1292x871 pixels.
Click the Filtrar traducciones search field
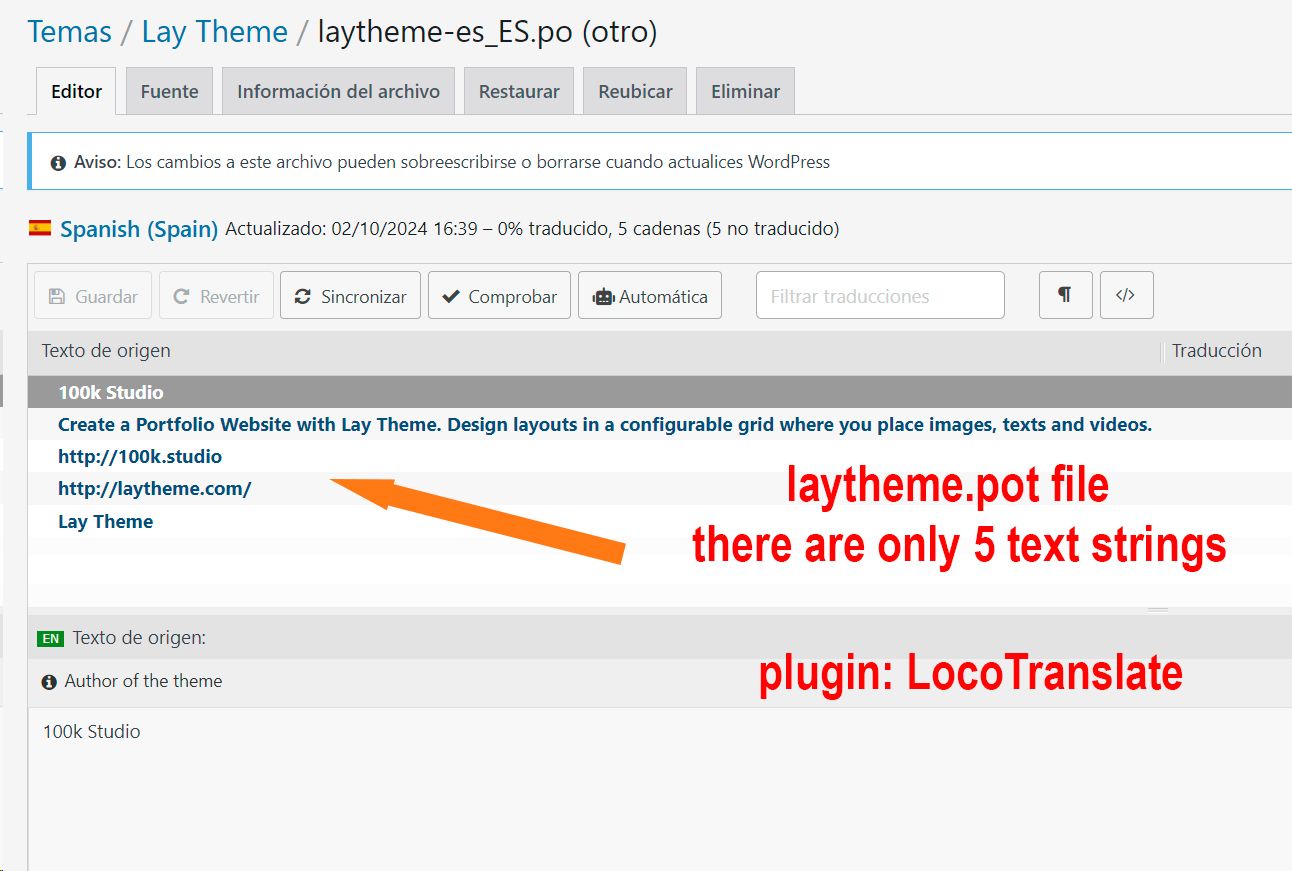(880, 296)
